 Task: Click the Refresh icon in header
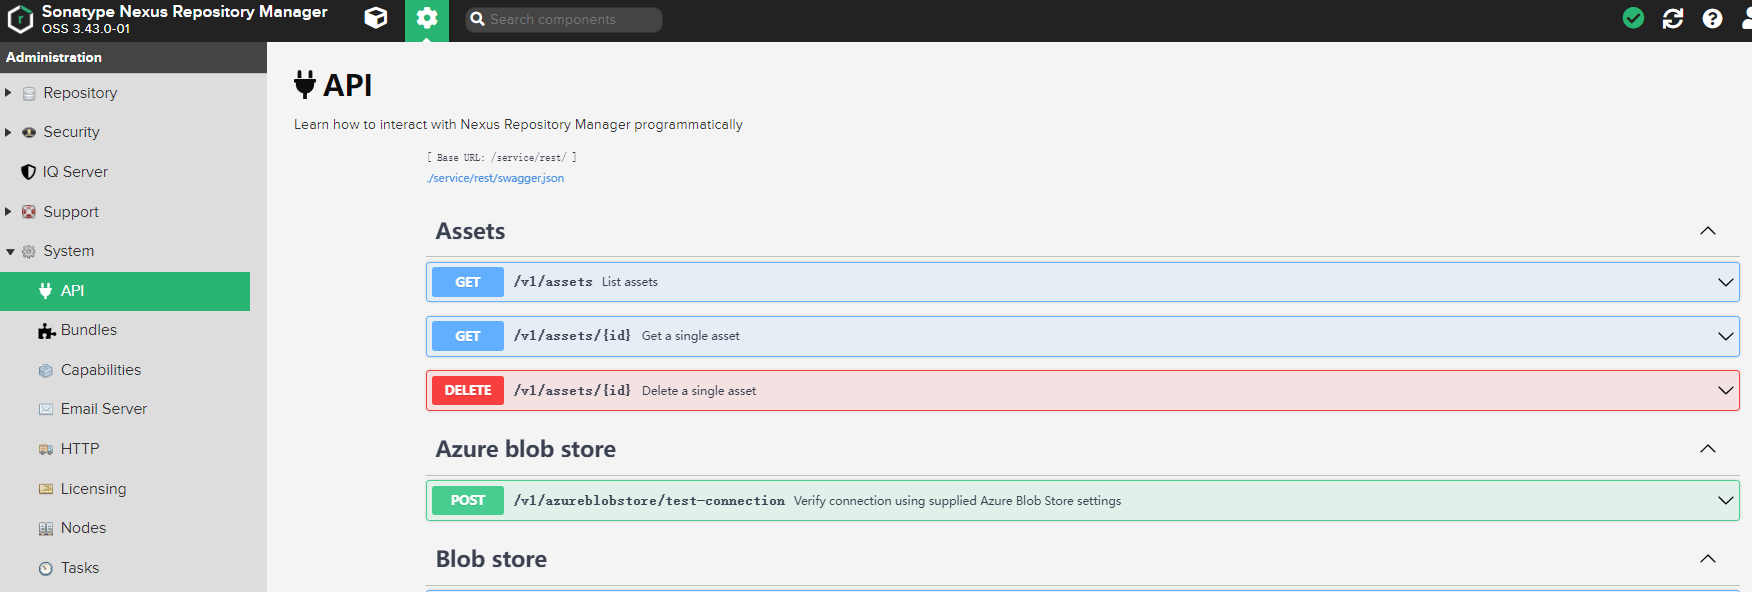coord(1673,18)
